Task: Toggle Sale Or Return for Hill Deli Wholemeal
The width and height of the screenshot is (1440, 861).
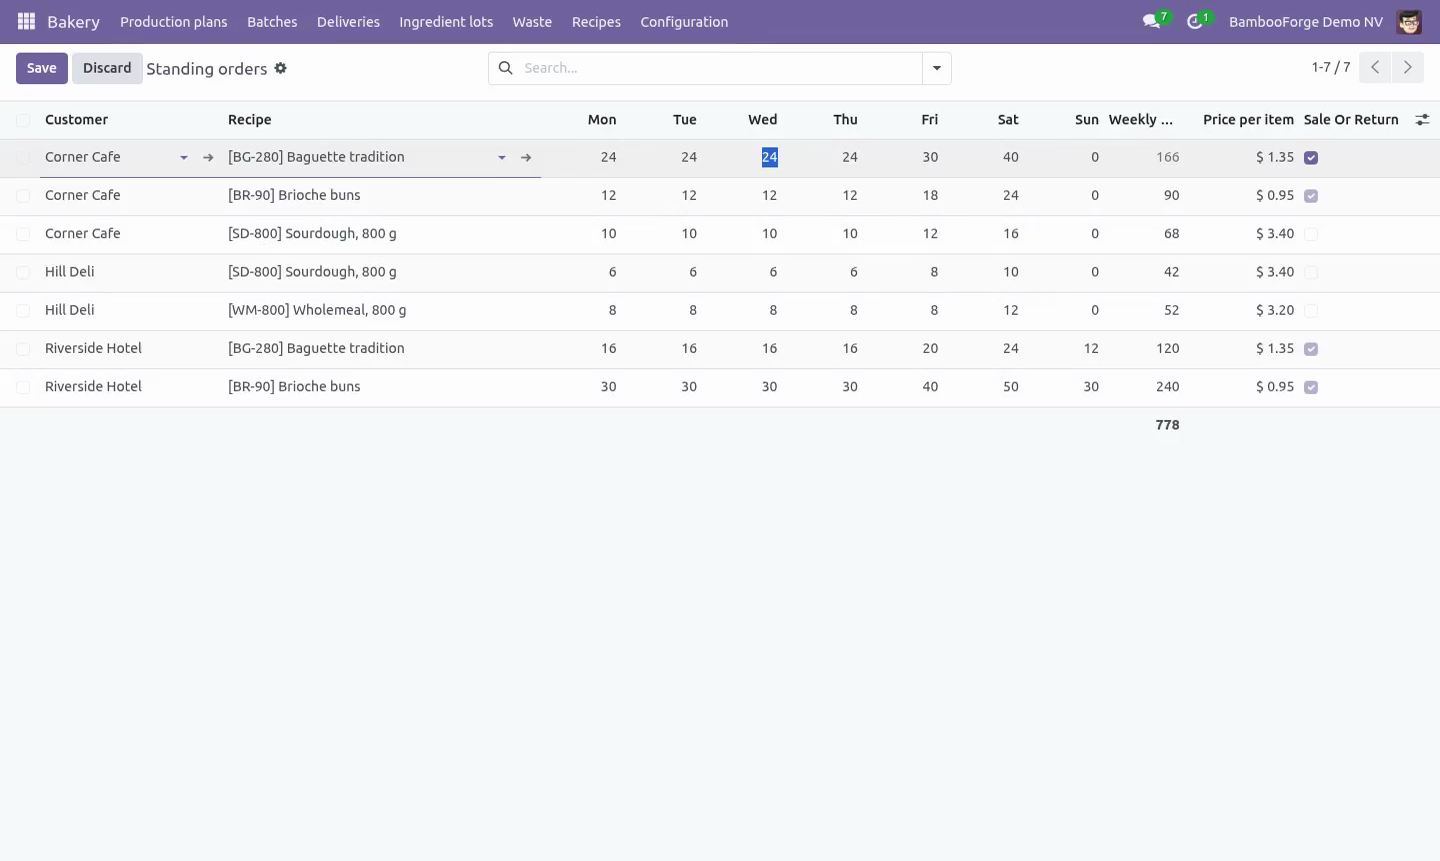Action: point(1311,311)
